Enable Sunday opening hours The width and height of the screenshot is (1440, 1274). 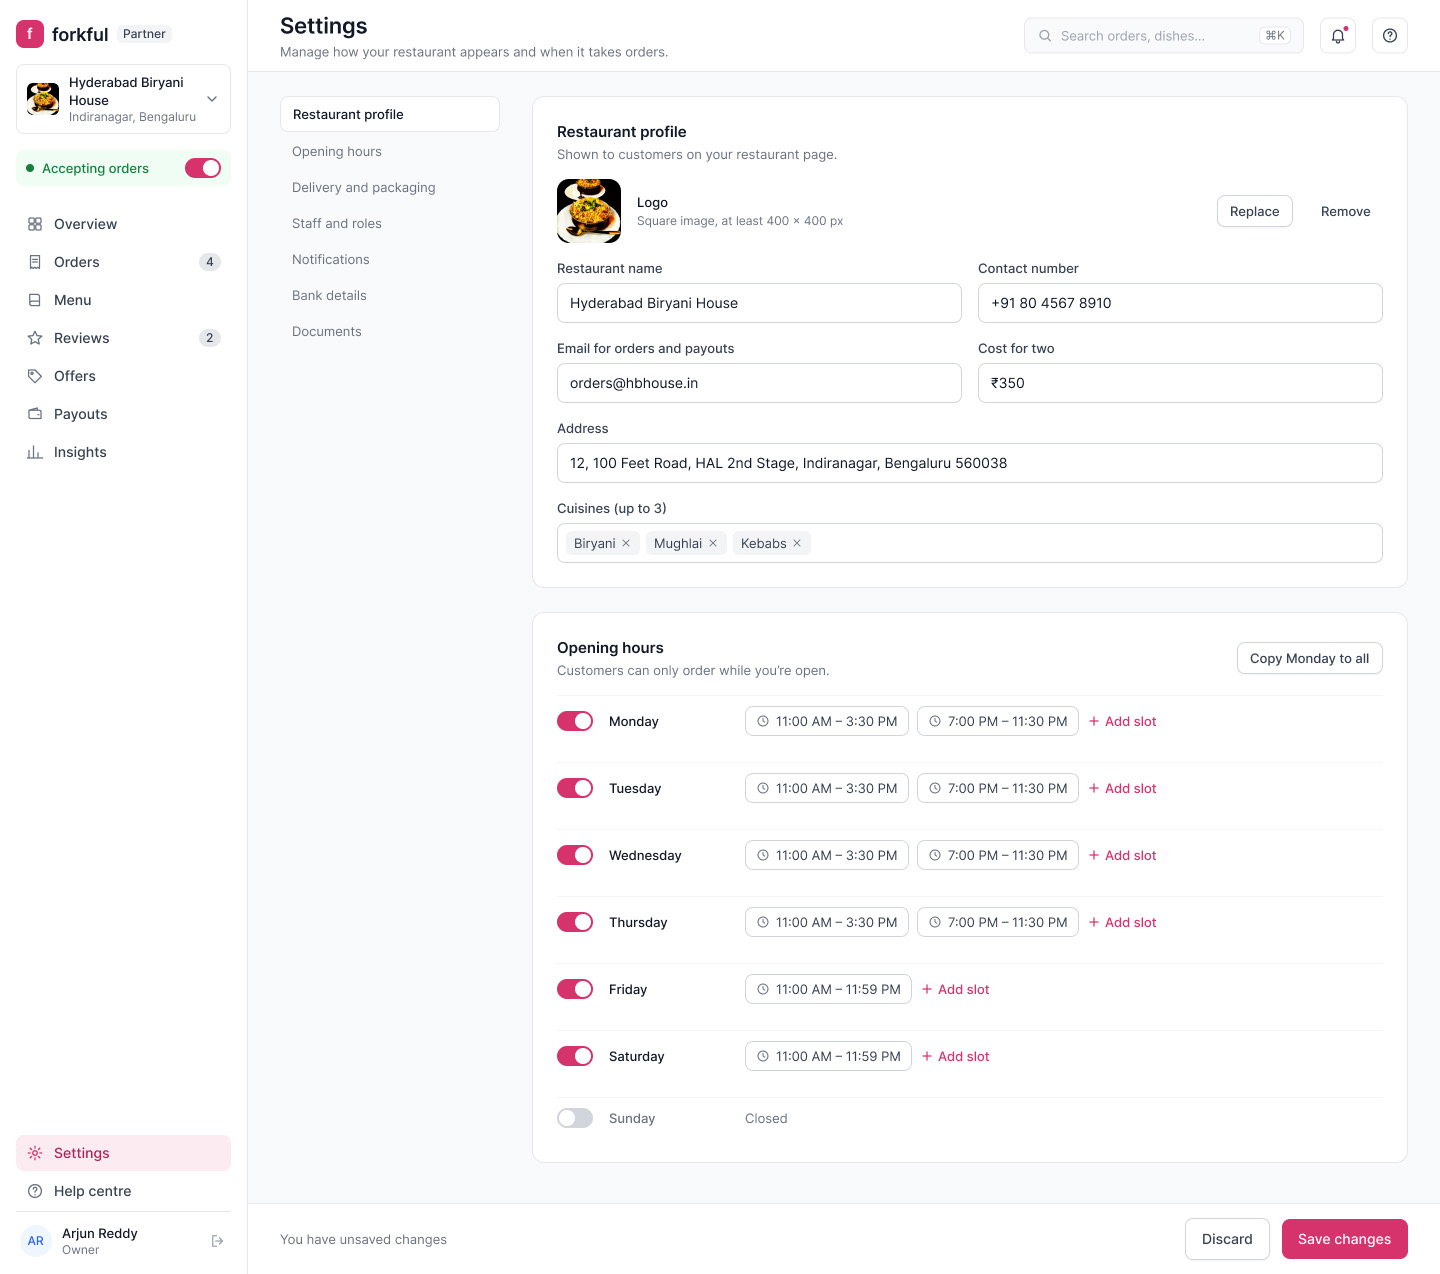click(x=575, y=1118)
